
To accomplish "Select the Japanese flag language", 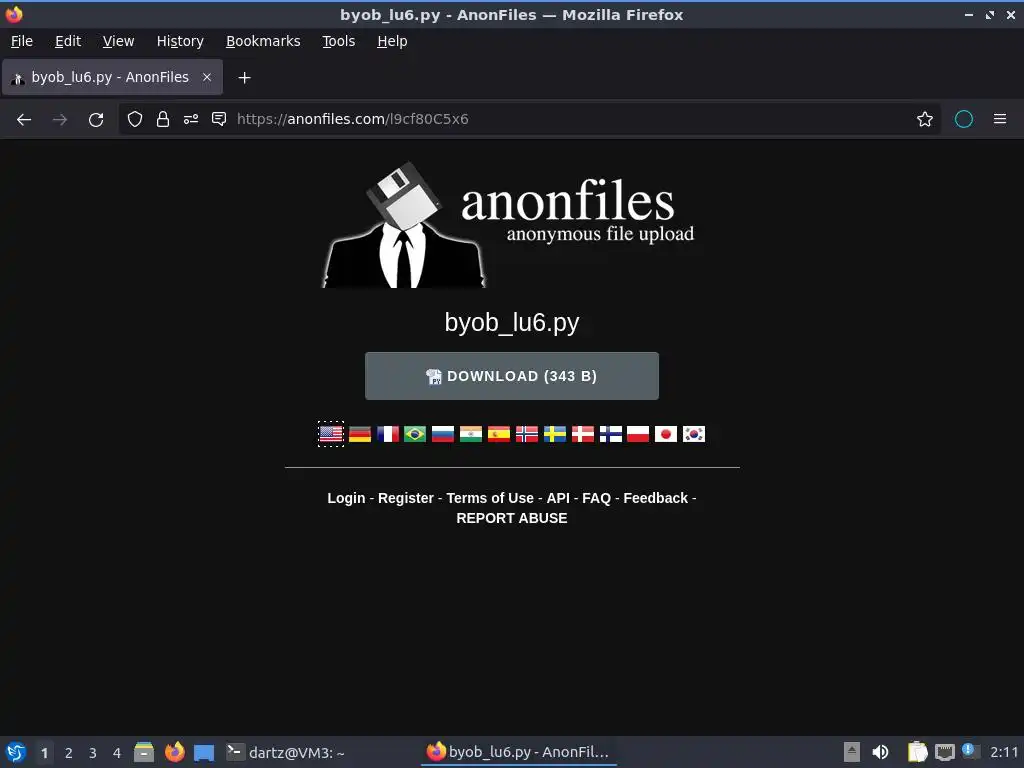I will coord(666,434).
